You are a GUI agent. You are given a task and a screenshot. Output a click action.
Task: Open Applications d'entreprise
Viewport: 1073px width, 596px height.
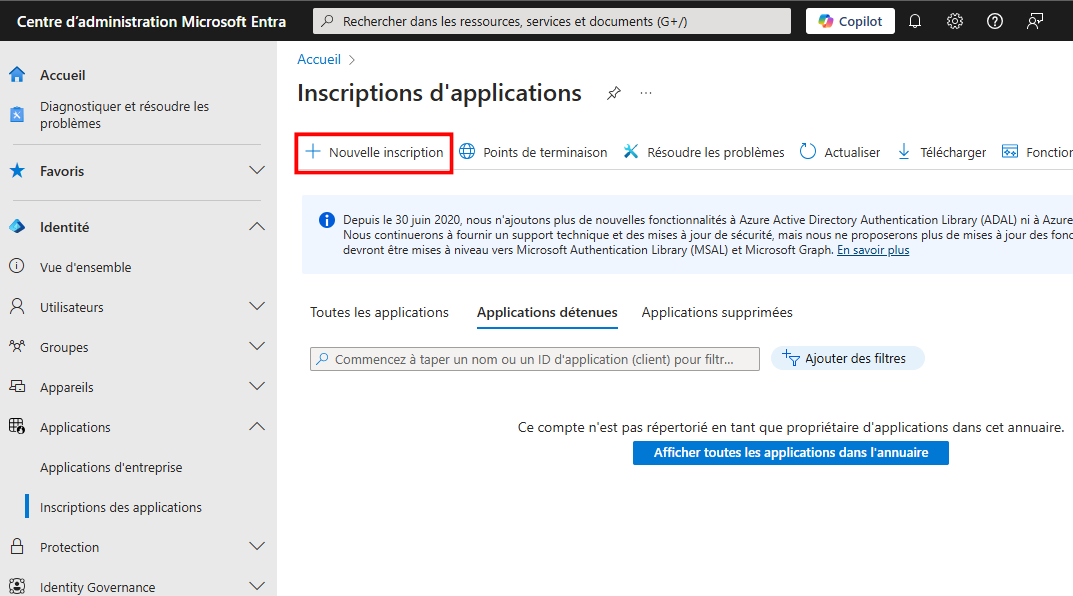[x=111, y=467]
